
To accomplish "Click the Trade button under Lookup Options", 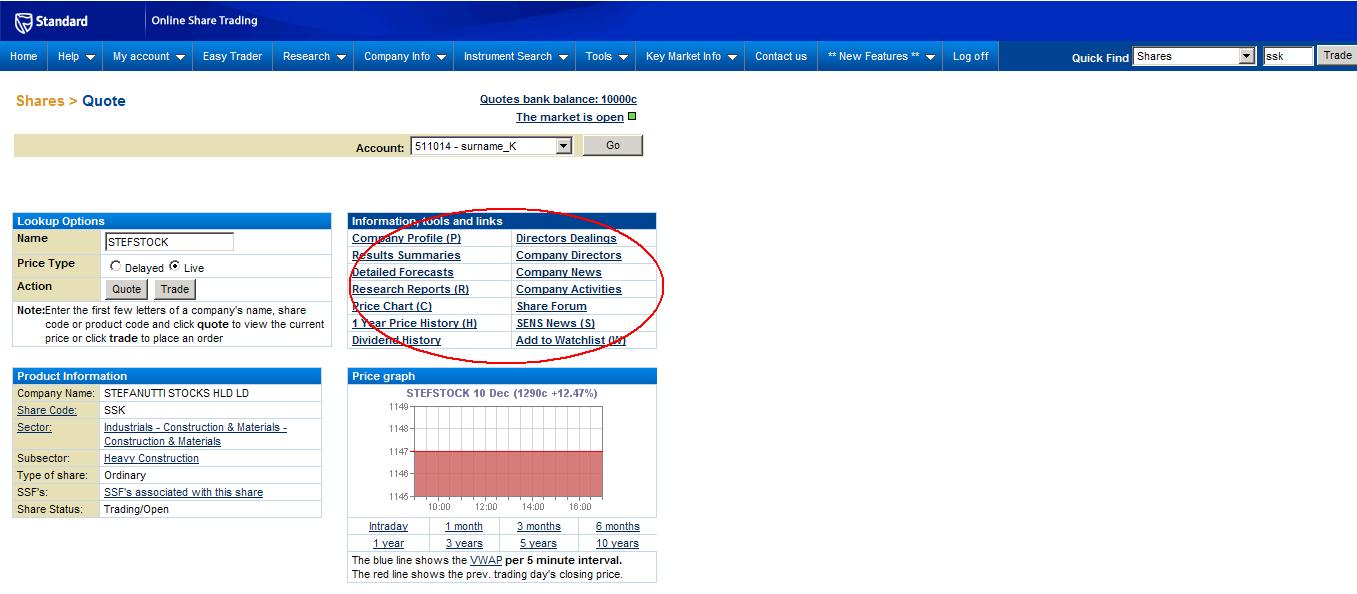I will [175, 289].
